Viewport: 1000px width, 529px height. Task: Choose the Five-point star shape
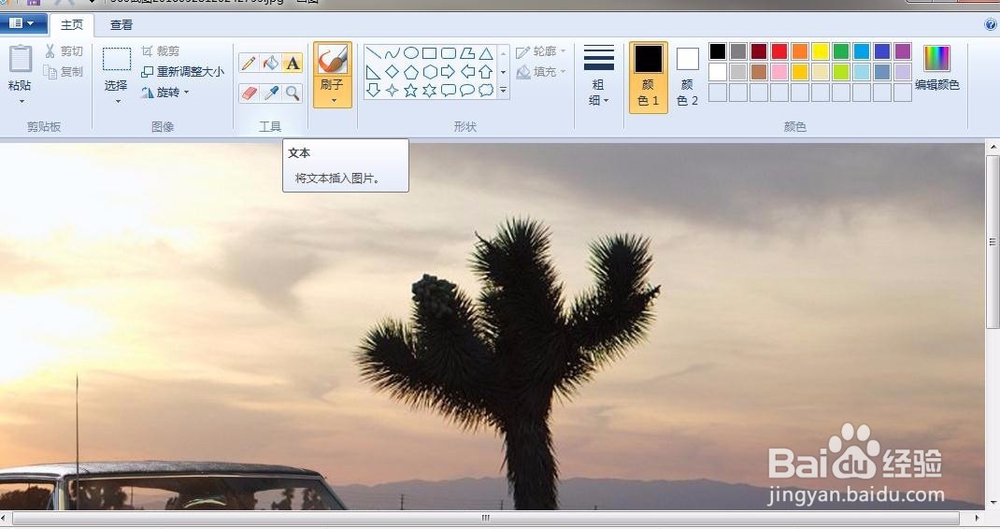[411, 90]
